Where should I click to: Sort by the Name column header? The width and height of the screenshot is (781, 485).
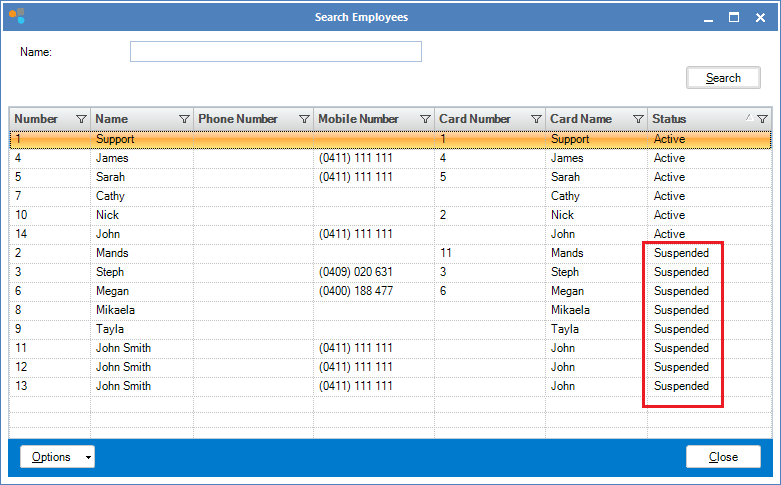pyautogui.click(x=130, y=119)
